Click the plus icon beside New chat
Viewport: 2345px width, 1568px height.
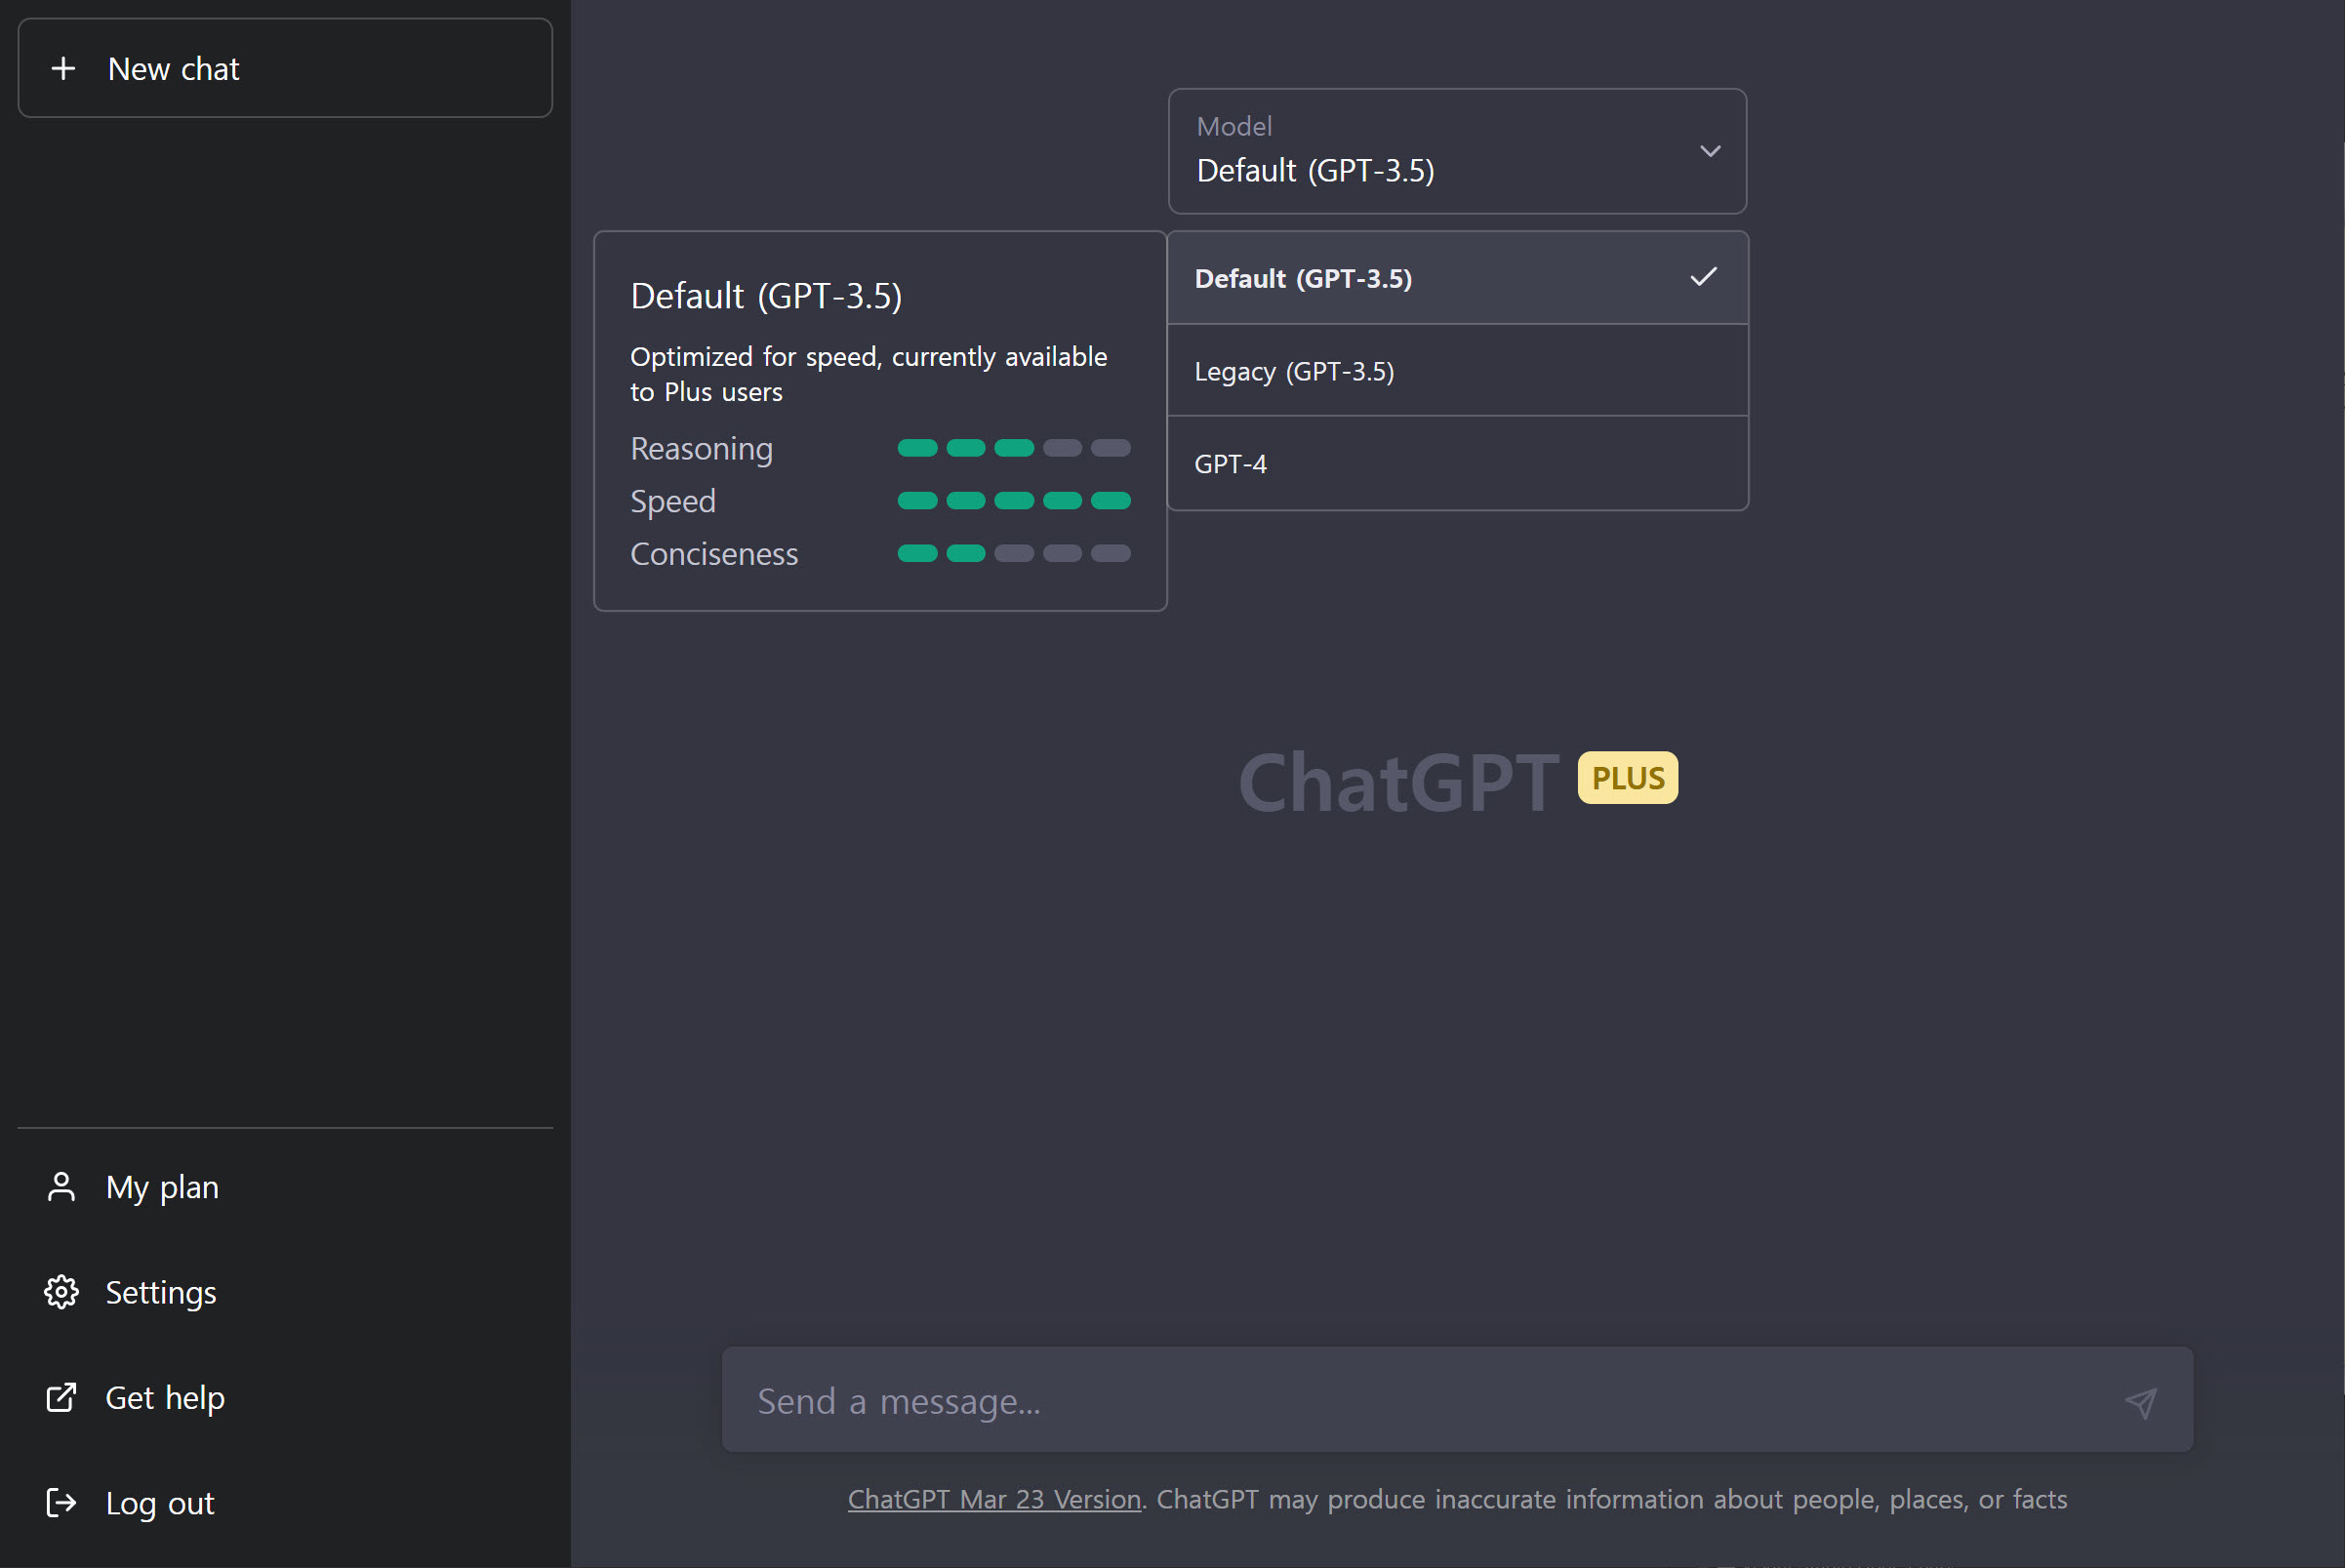point(63,68)
